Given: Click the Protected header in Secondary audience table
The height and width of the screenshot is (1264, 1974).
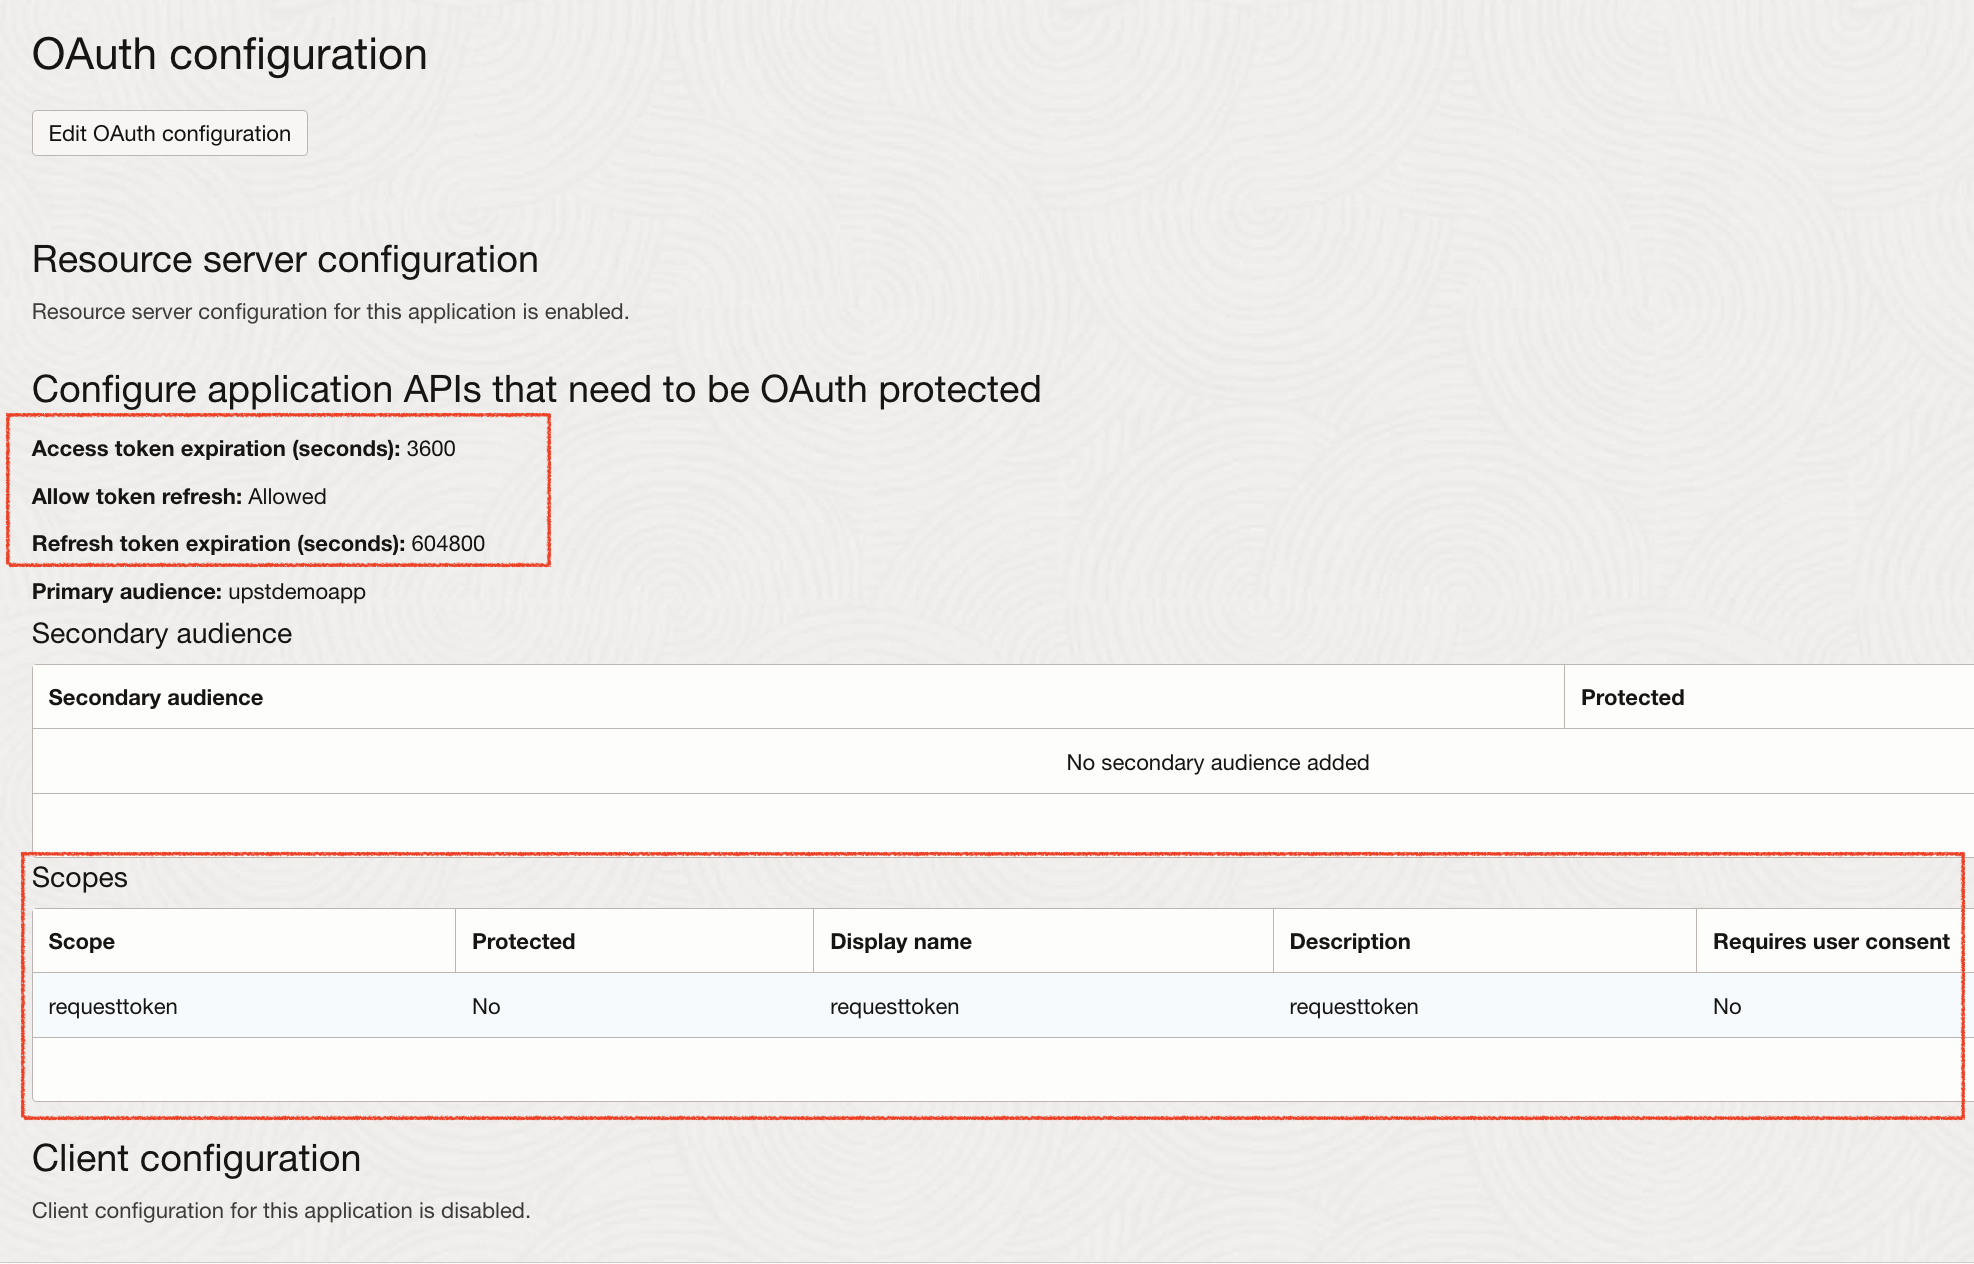Looking at the screenshot, I should [x=1632, y=697].
